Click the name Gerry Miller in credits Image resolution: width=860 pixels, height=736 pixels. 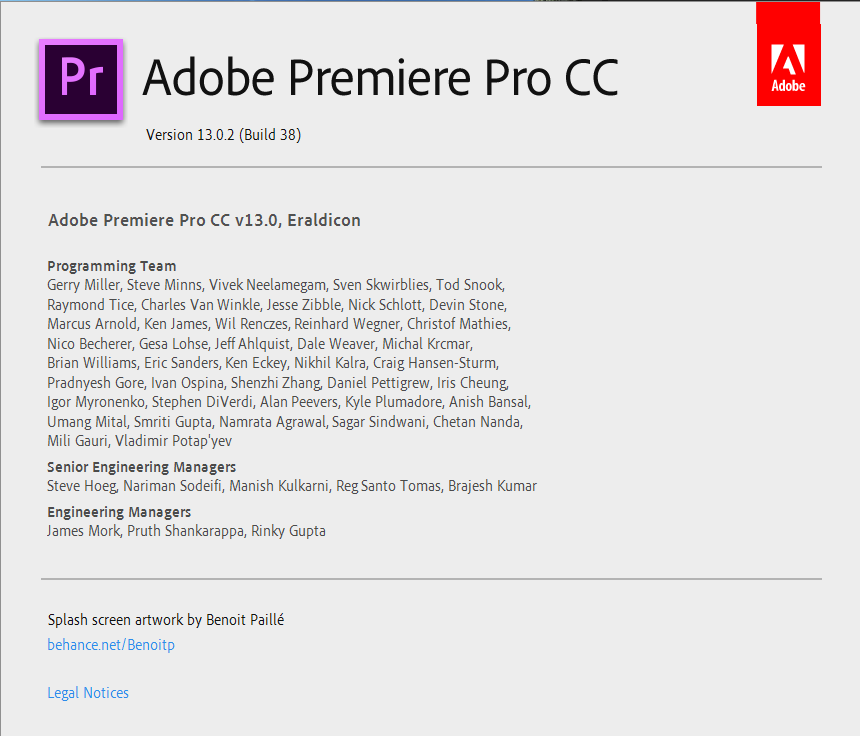point(83,285)
